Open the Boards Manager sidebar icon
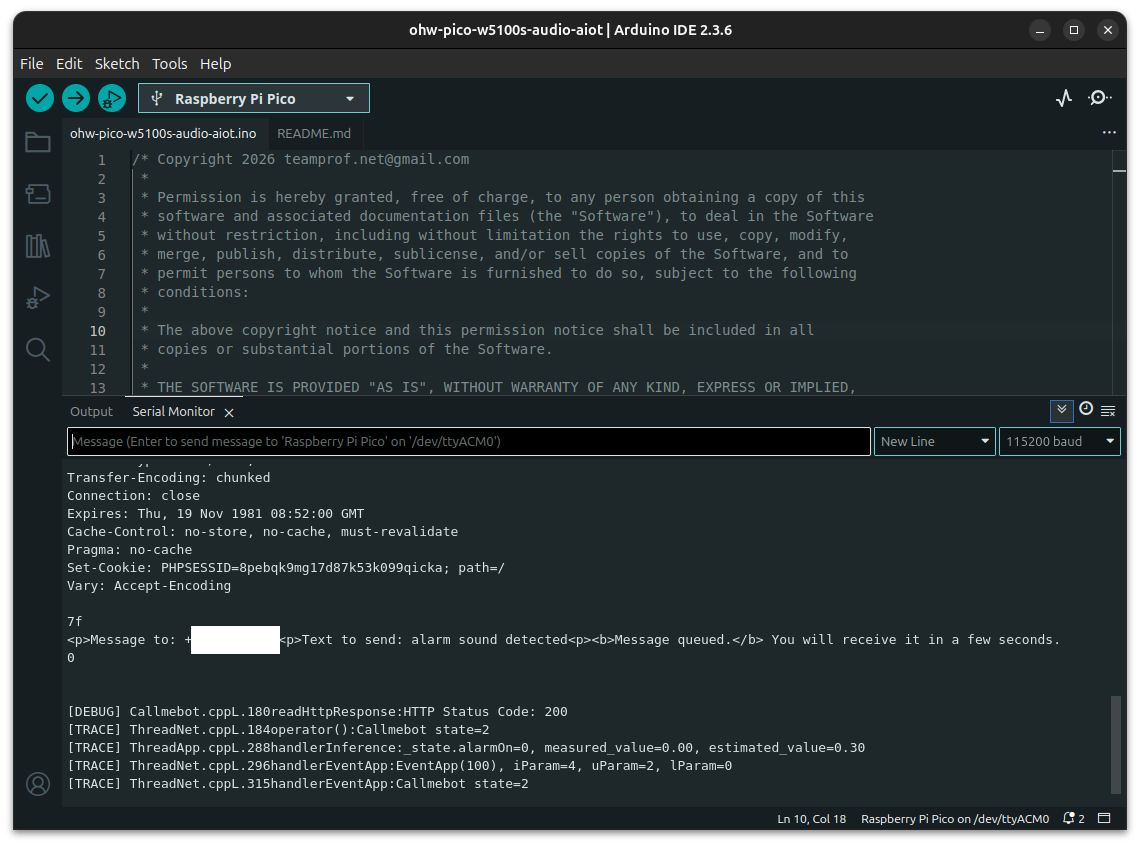Screen dimensions: 1140x846 tap(38, 194)
